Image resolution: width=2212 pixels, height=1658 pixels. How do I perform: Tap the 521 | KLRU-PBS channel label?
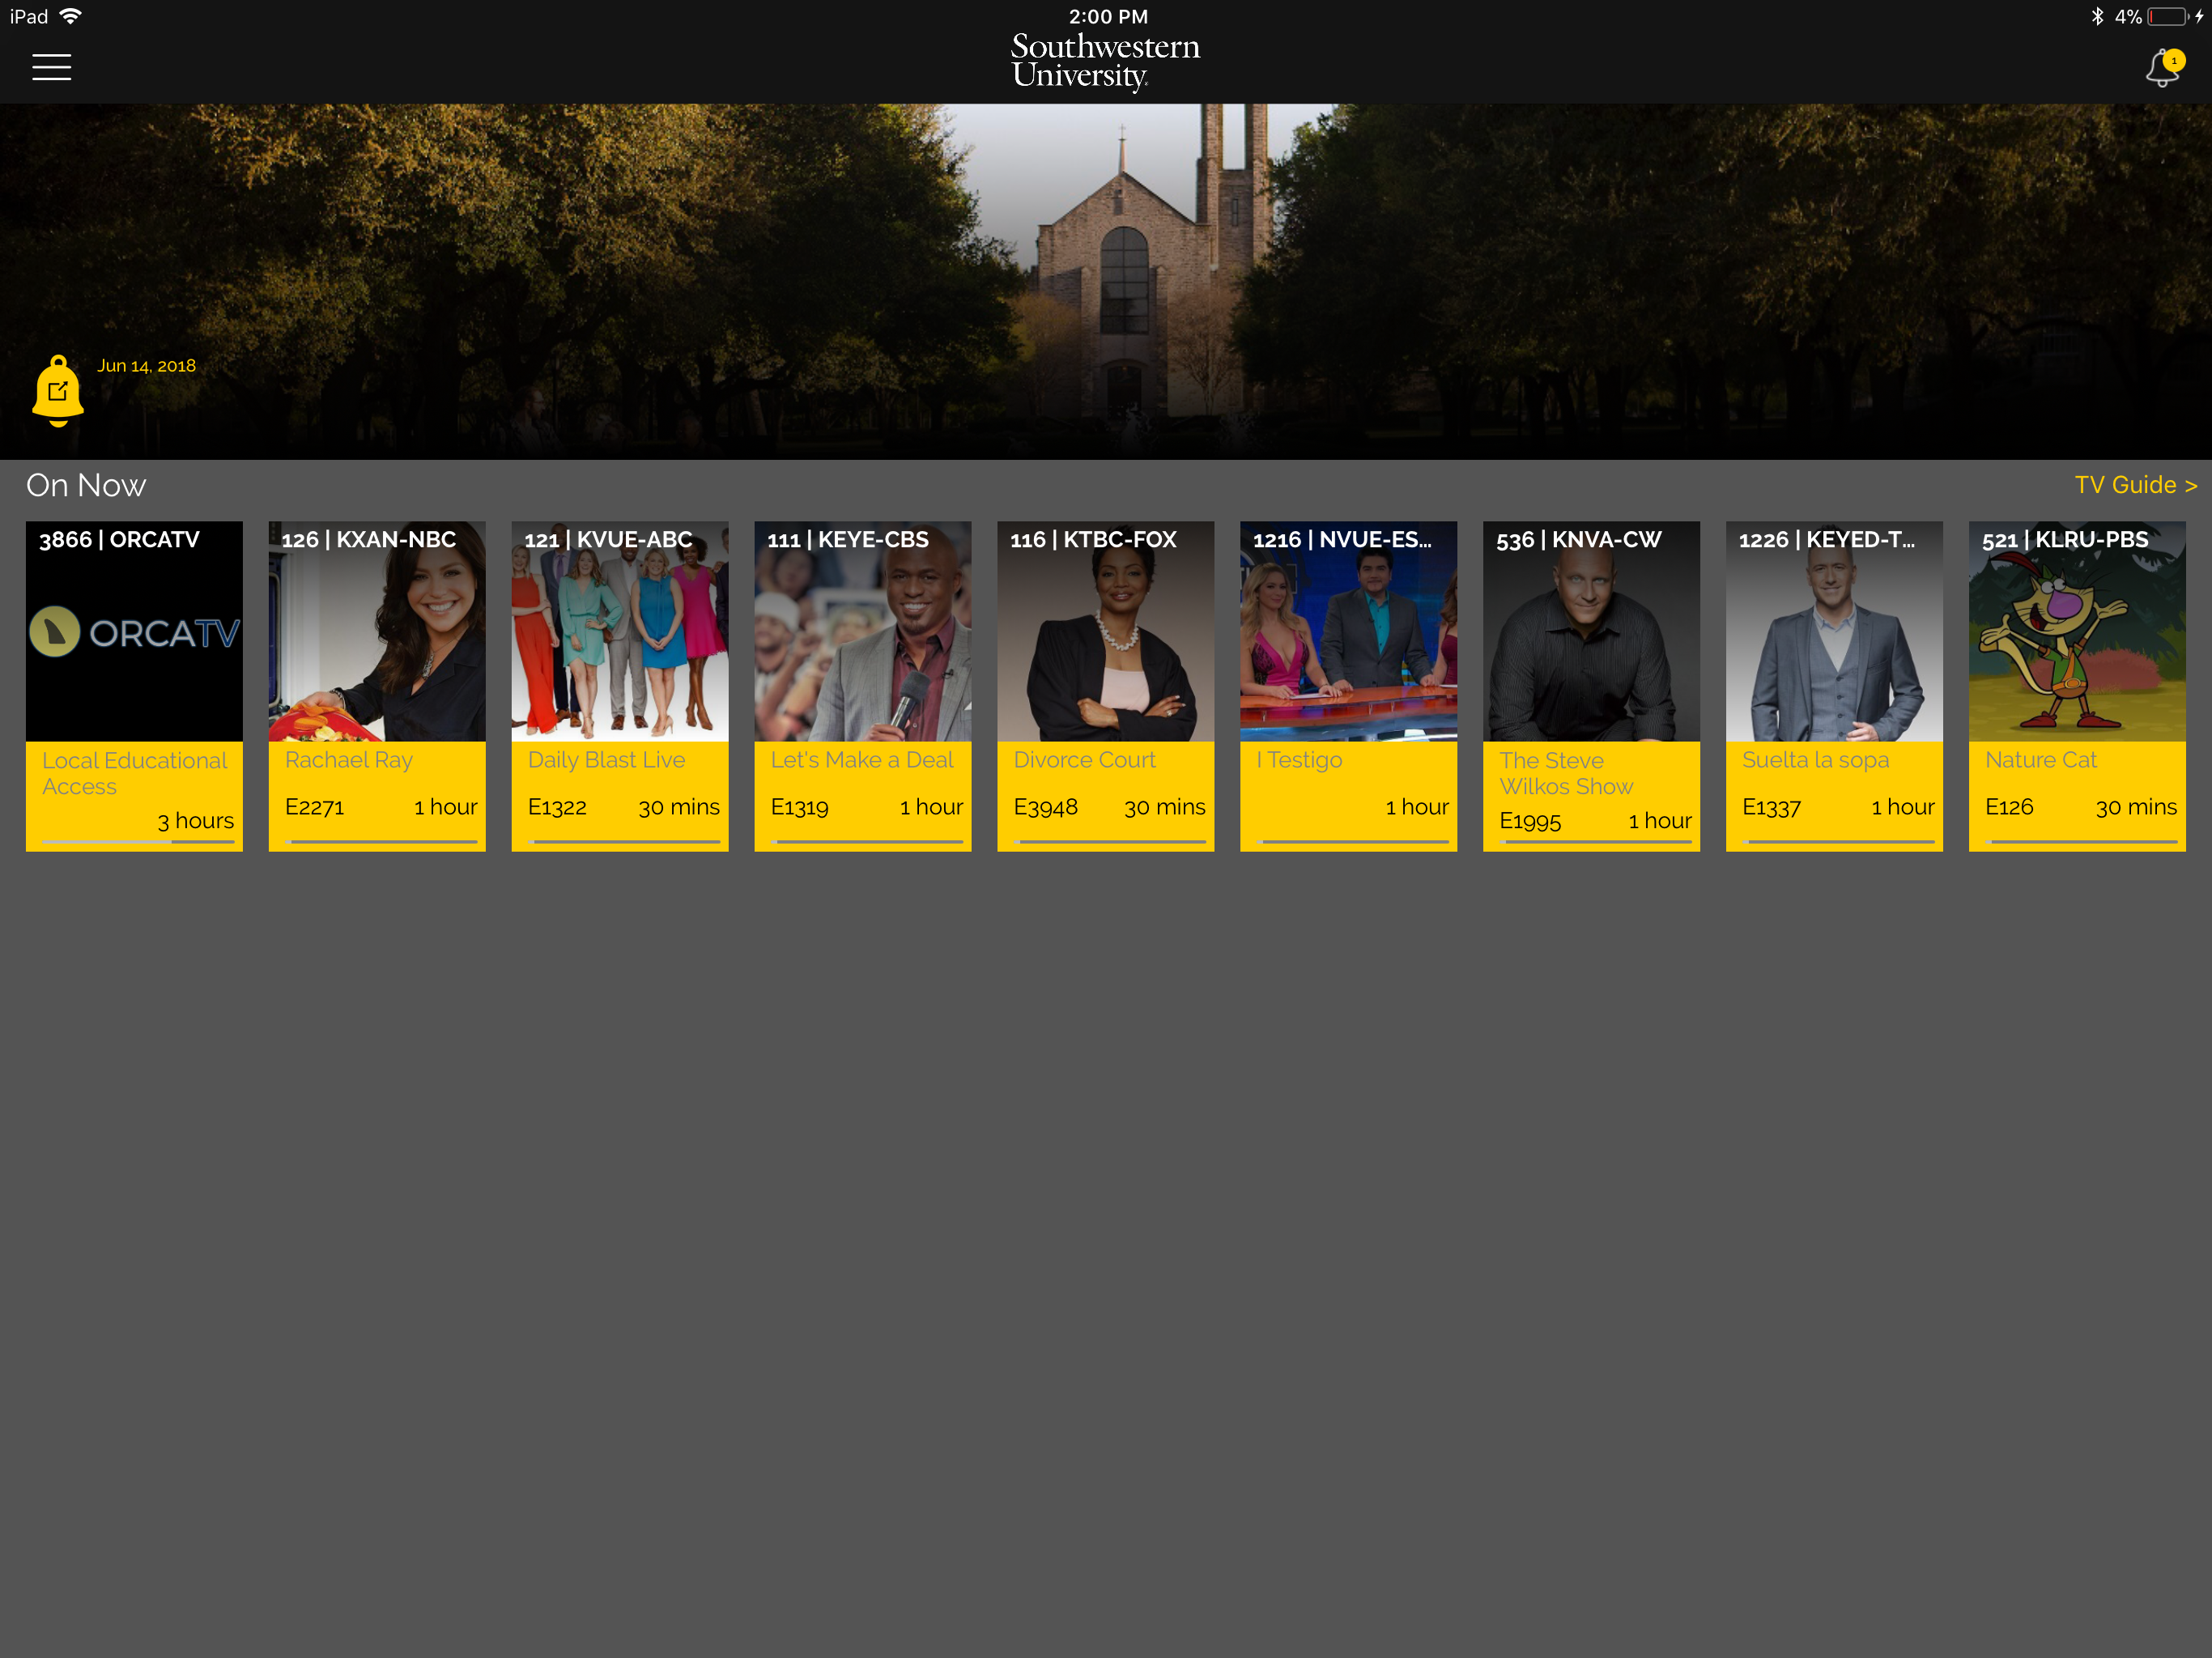(2066, 540)
